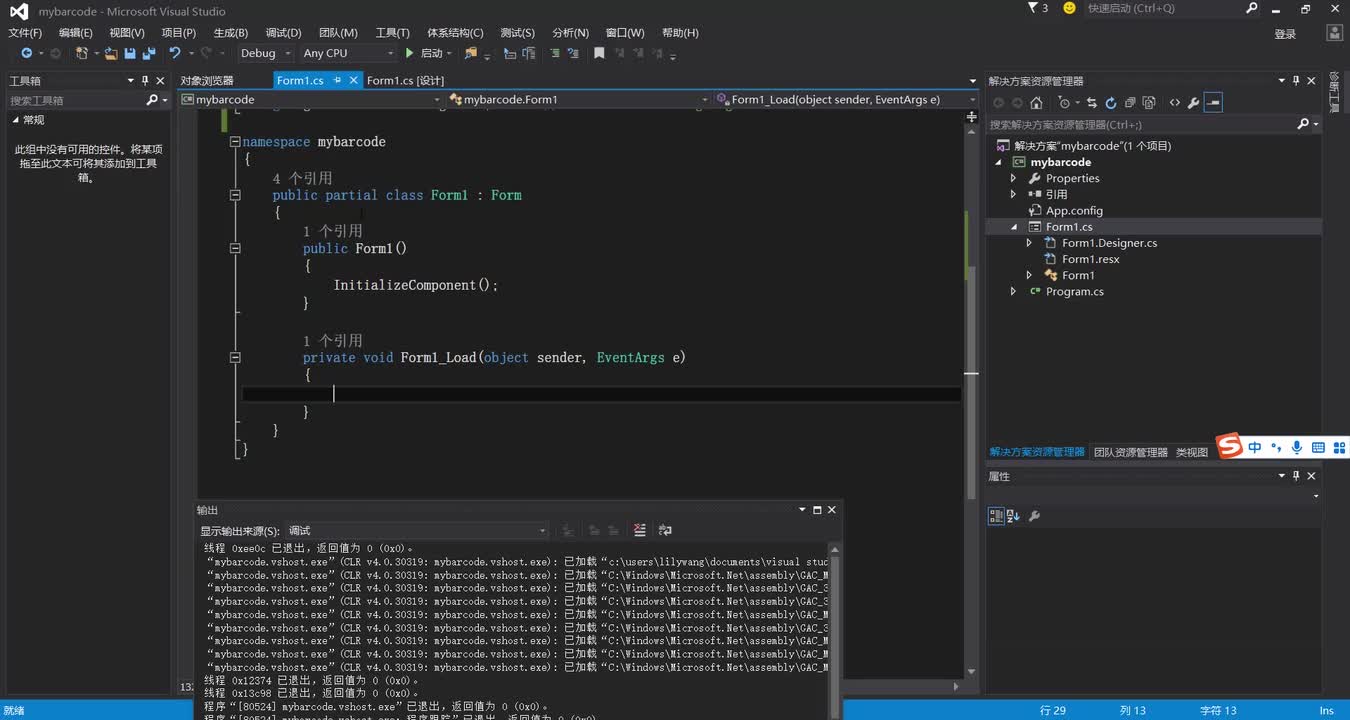Open the 调试(D) menu

(x=283, y=33)
